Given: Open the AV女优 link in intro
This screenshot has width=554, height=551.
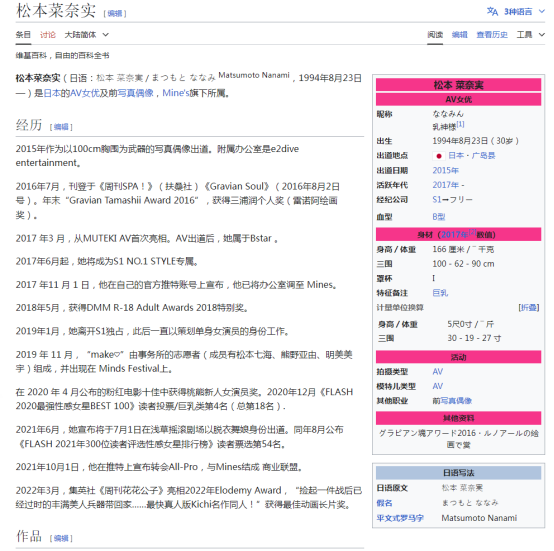Looking at the screenshot, I should click(84, 93).
